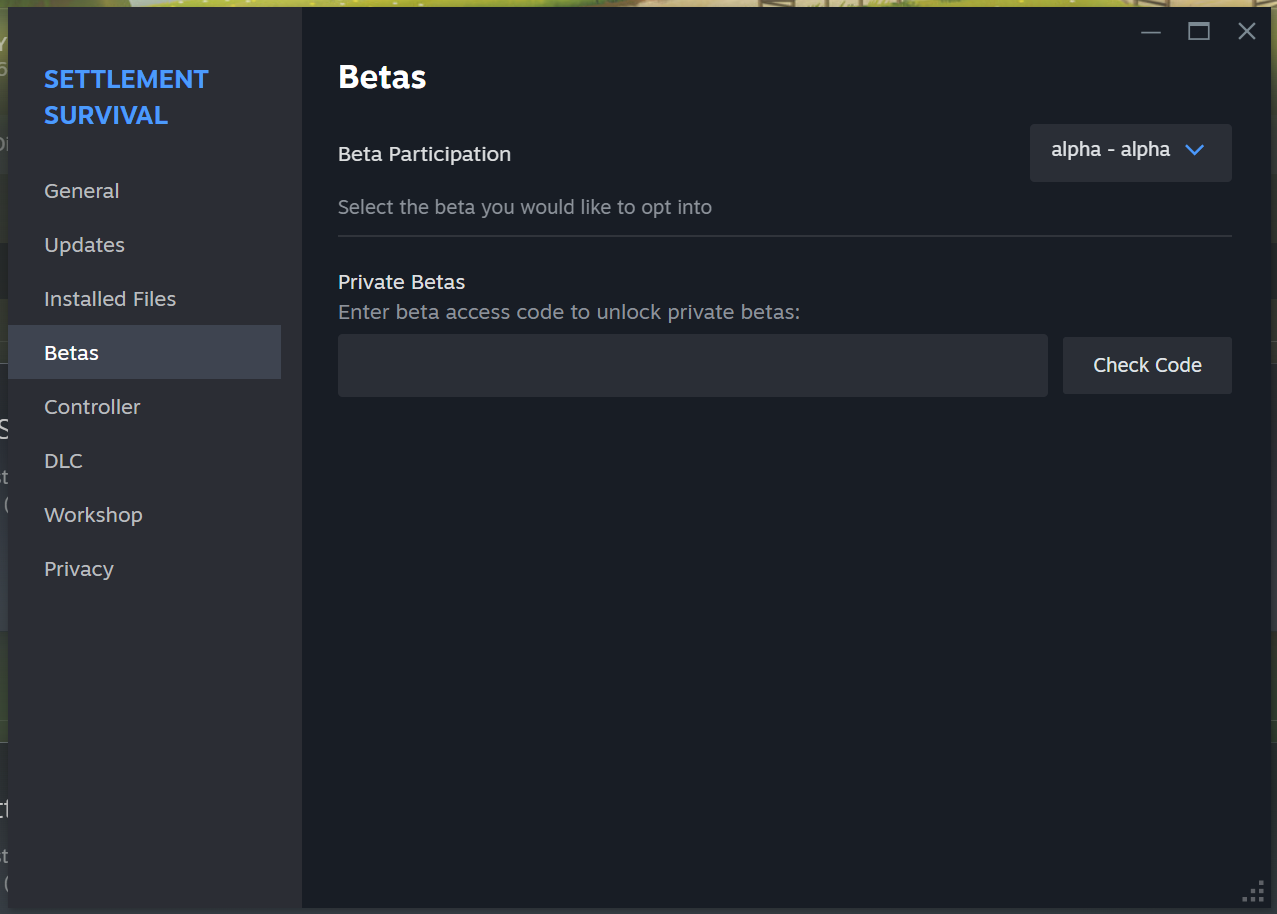
Task: Click the Beta Participation label
Action: (424, 154)
